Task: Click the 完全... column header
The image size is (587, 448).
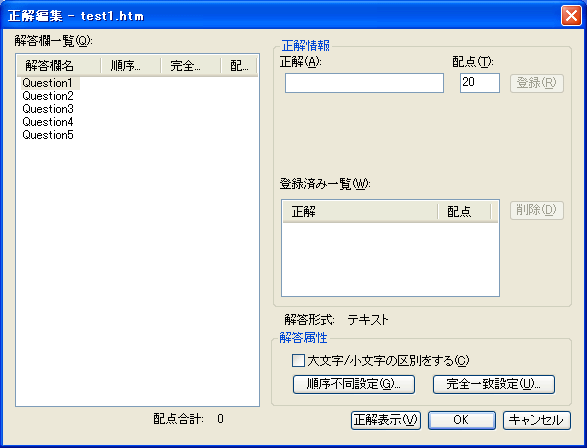Action: click(191, 66)
